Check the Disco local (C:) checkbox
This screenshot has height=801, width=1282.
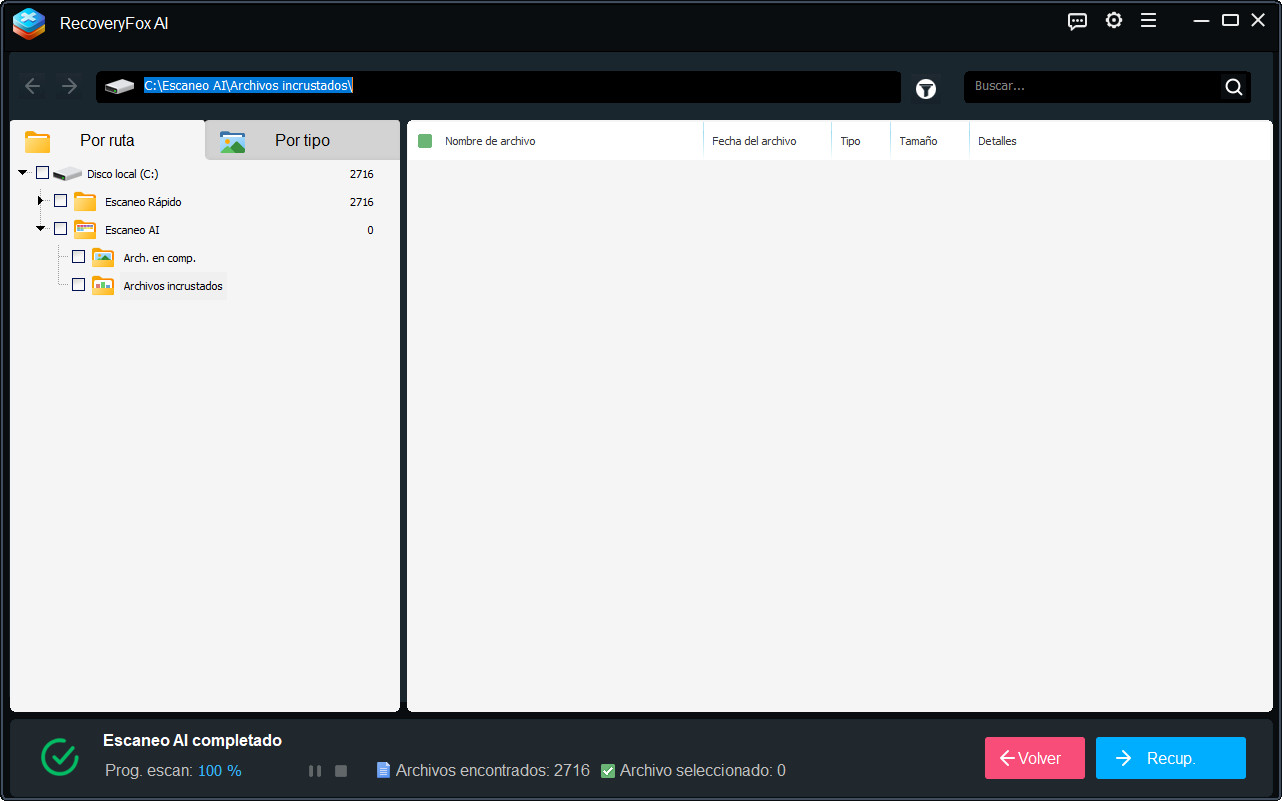[x=42, y=172]
